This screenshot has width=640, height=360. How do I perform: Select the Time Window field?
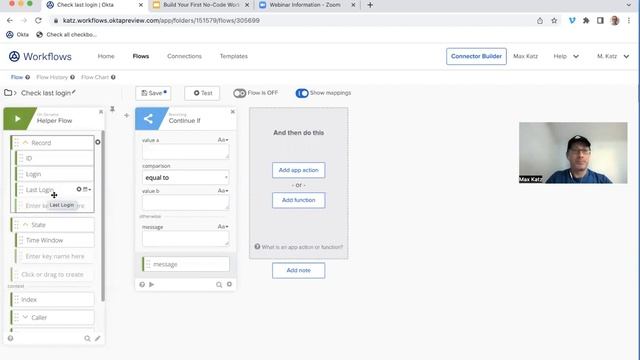click(x=55, y=240)
